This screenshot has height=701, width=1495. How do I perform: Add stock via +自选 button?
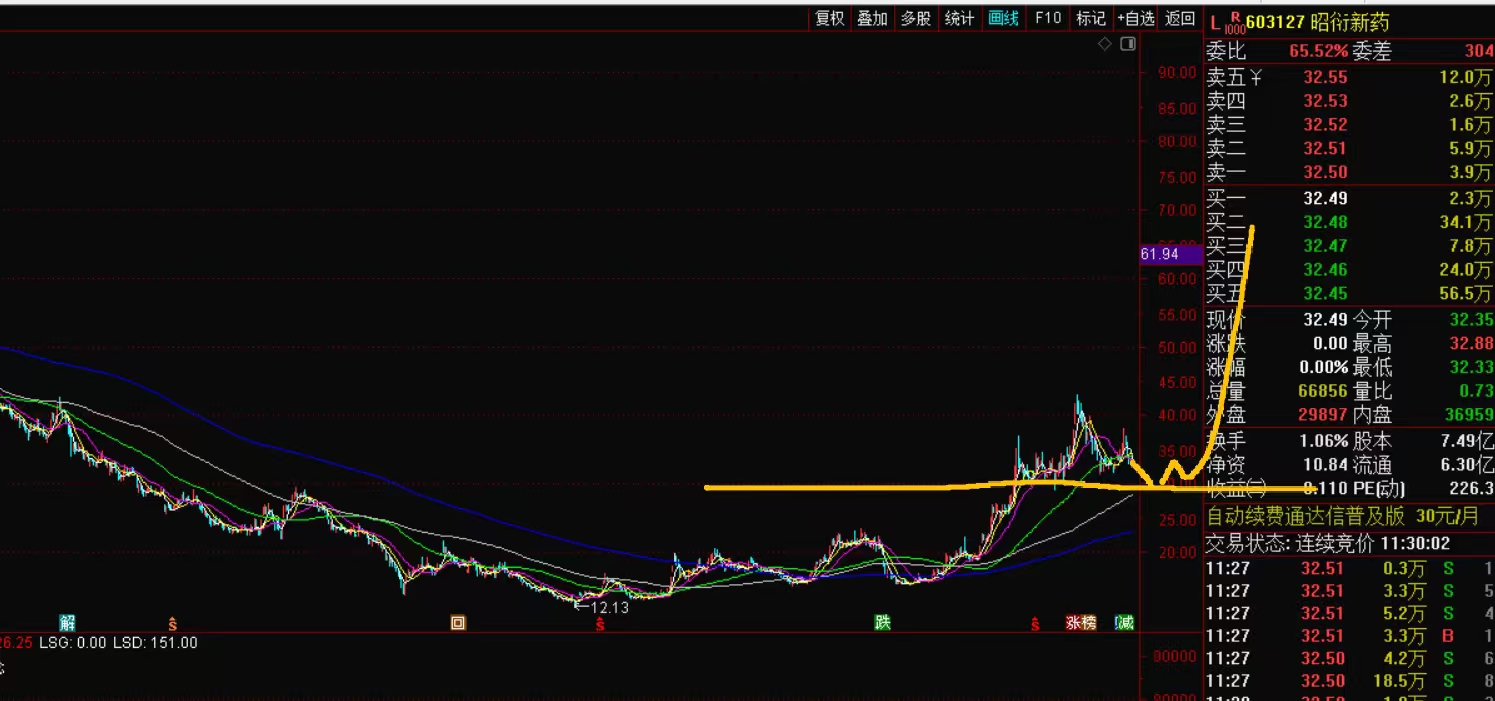[x=1136, y=18]
